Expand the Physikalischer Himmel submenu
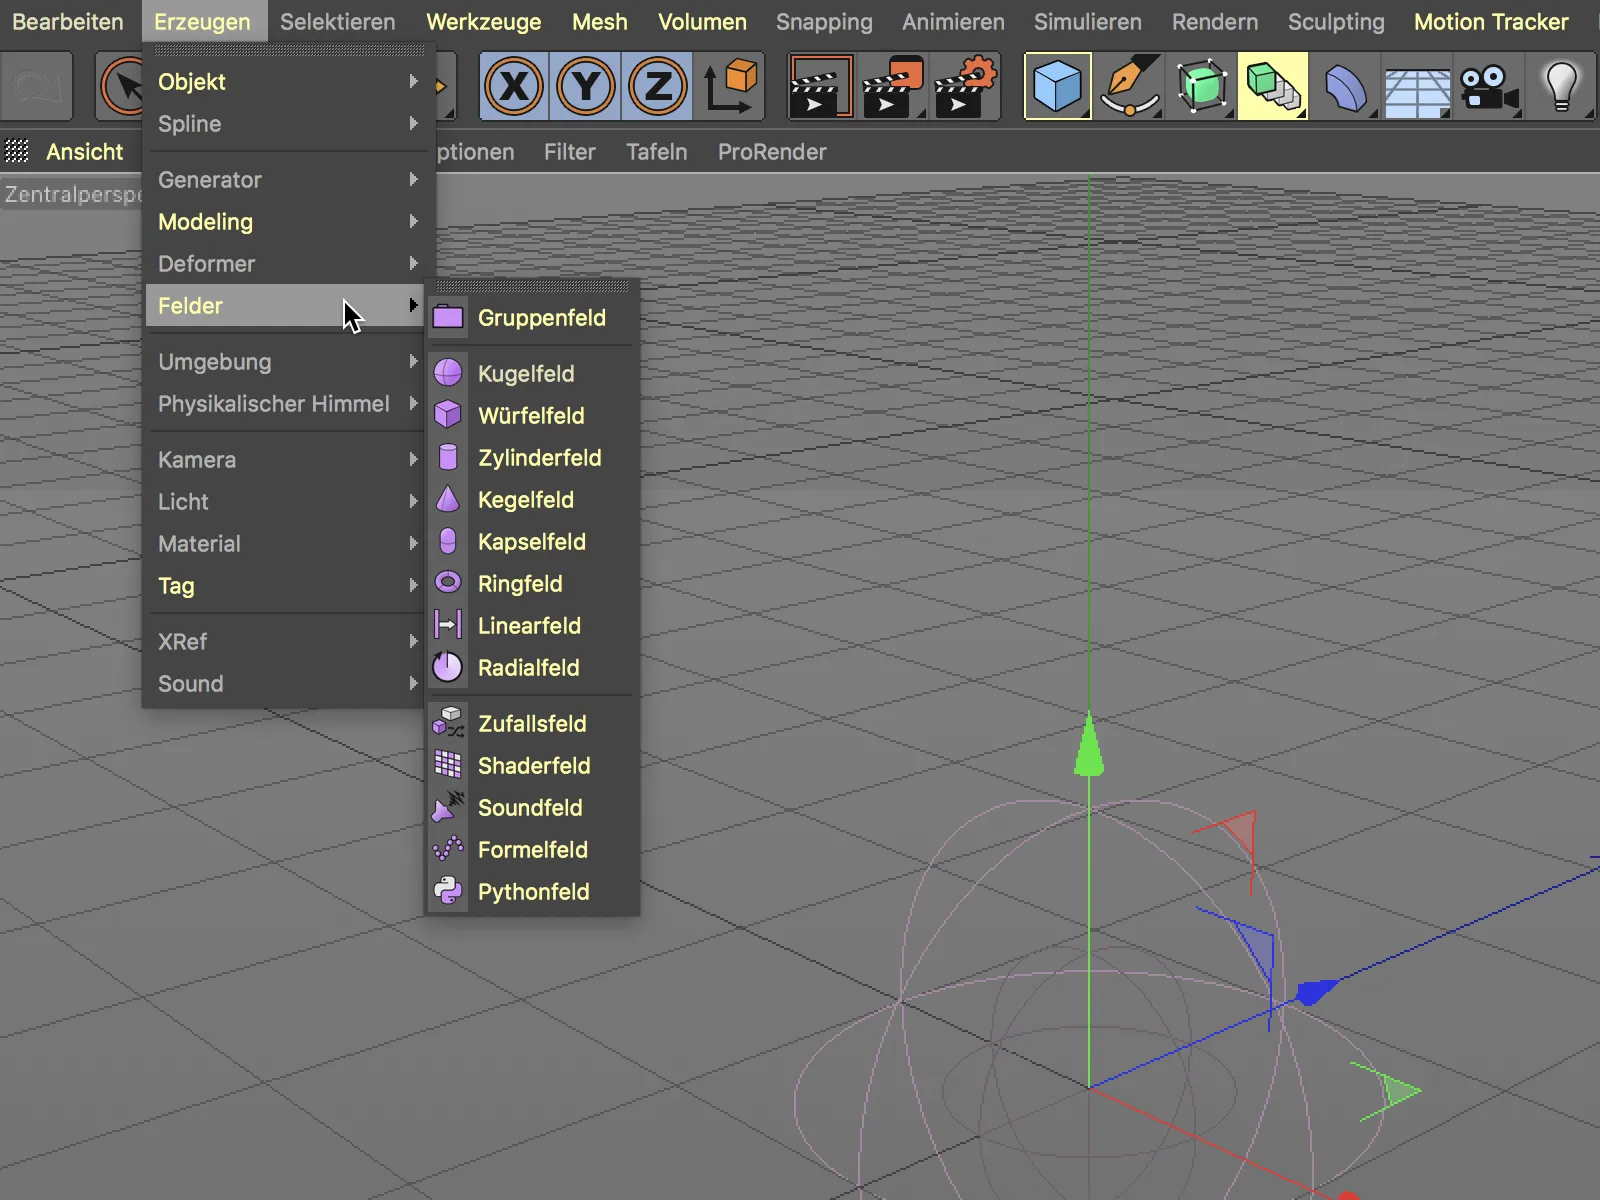Image resolution: width=1600 pixels, height=1200 pixels. click(286, 404)
